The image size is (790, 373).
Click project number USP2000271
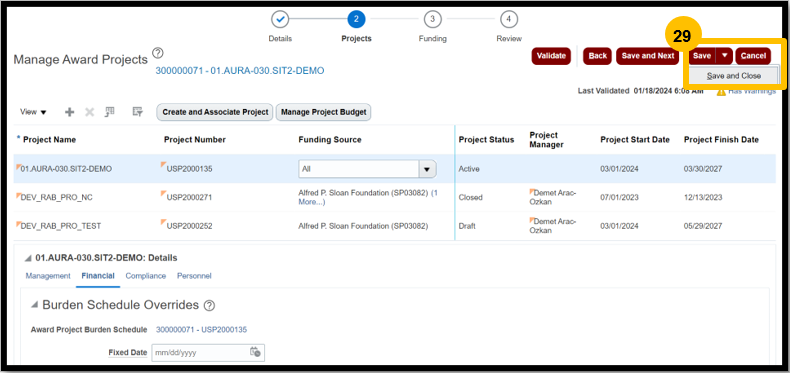coord(189,198)
